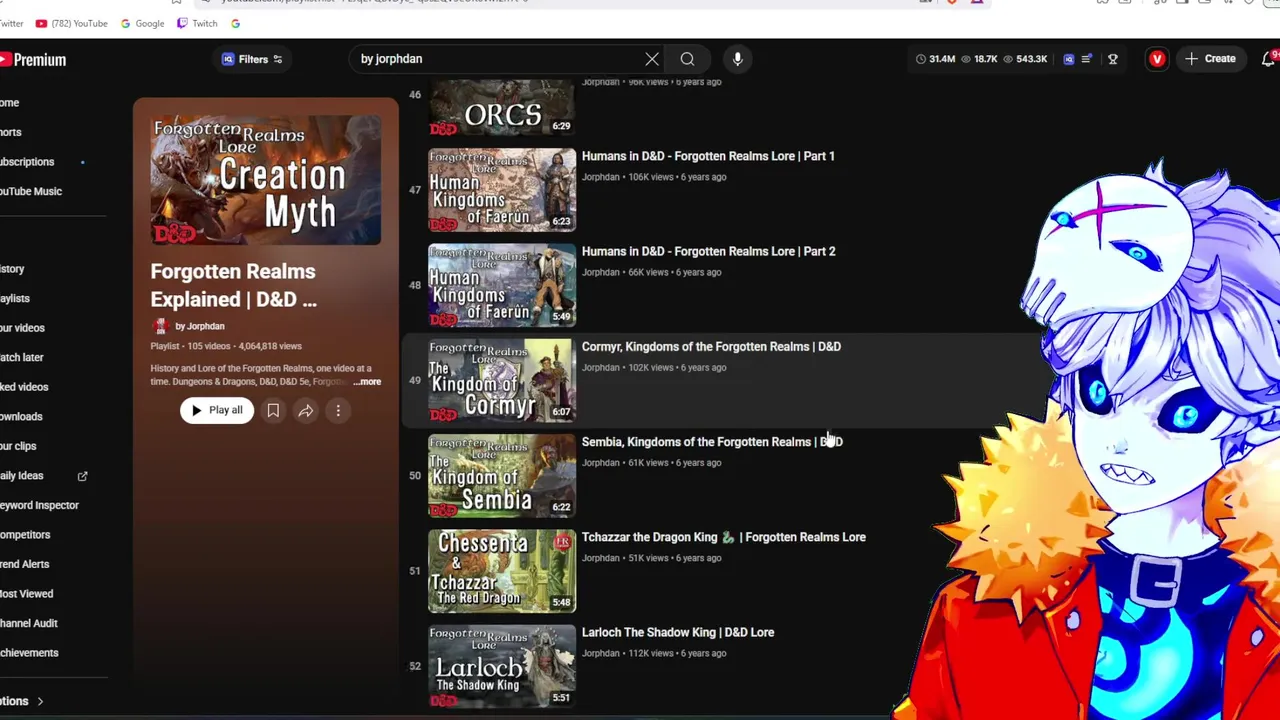Open Chessenta & Tchazzar thumbnail
This screenshot has width=1280, height=720.
[502, 571]
